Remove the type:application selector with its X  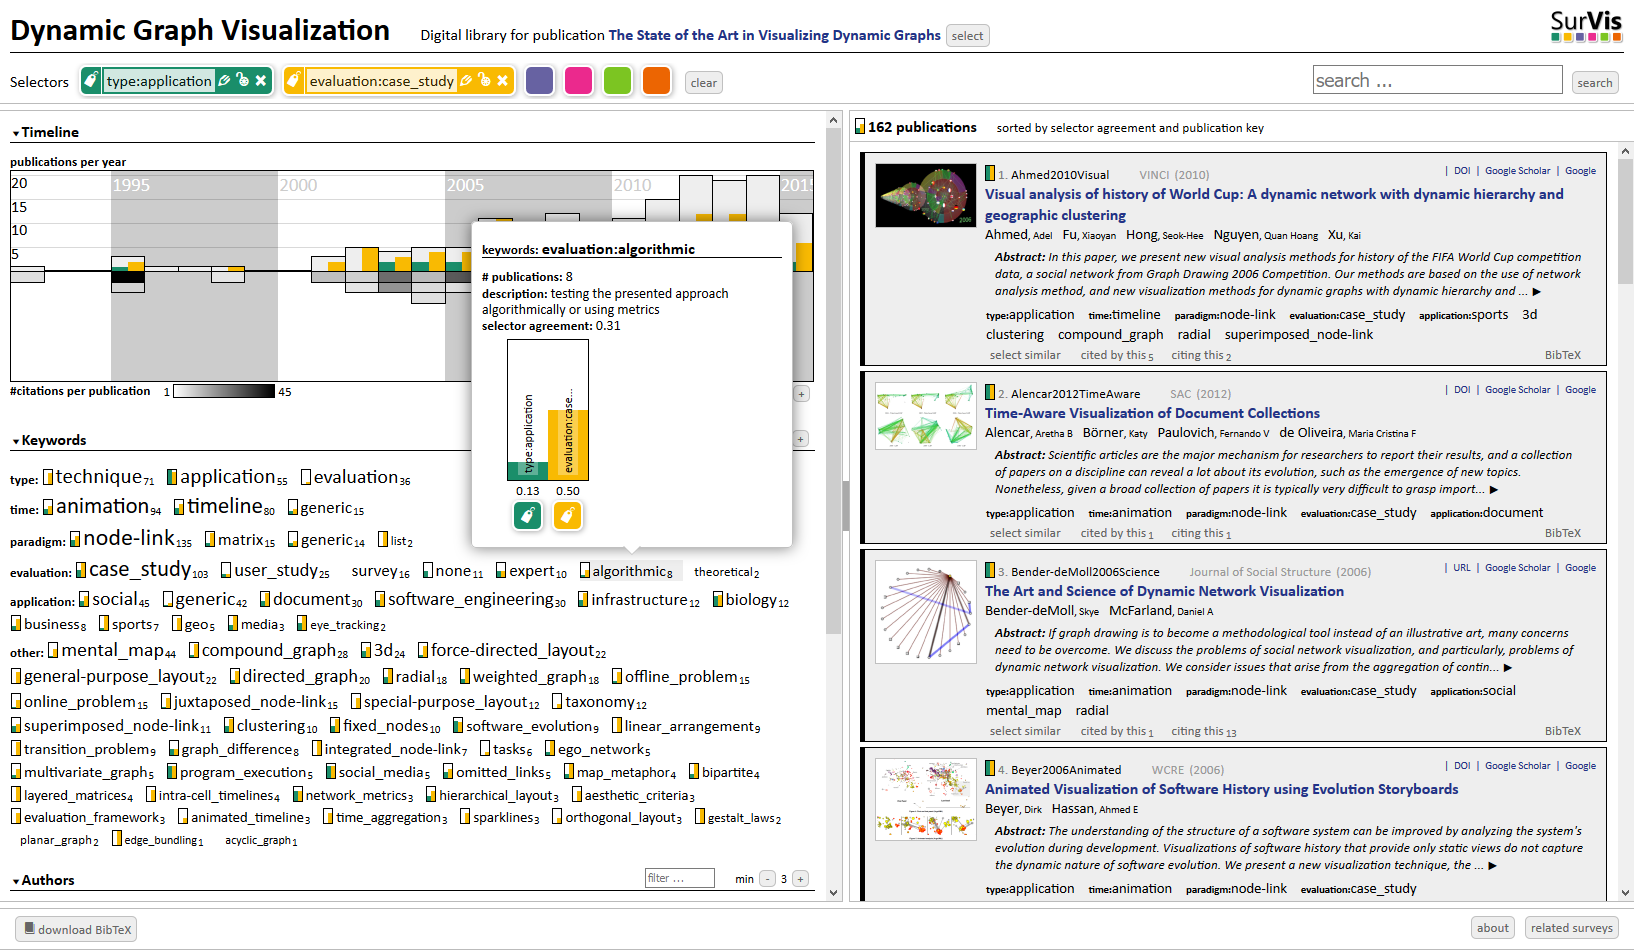coord(261,81)
